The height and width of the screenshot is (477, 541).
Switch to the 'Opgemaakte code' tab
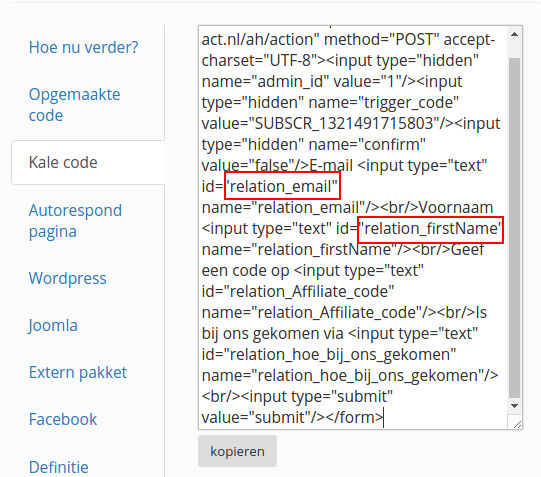75,105
